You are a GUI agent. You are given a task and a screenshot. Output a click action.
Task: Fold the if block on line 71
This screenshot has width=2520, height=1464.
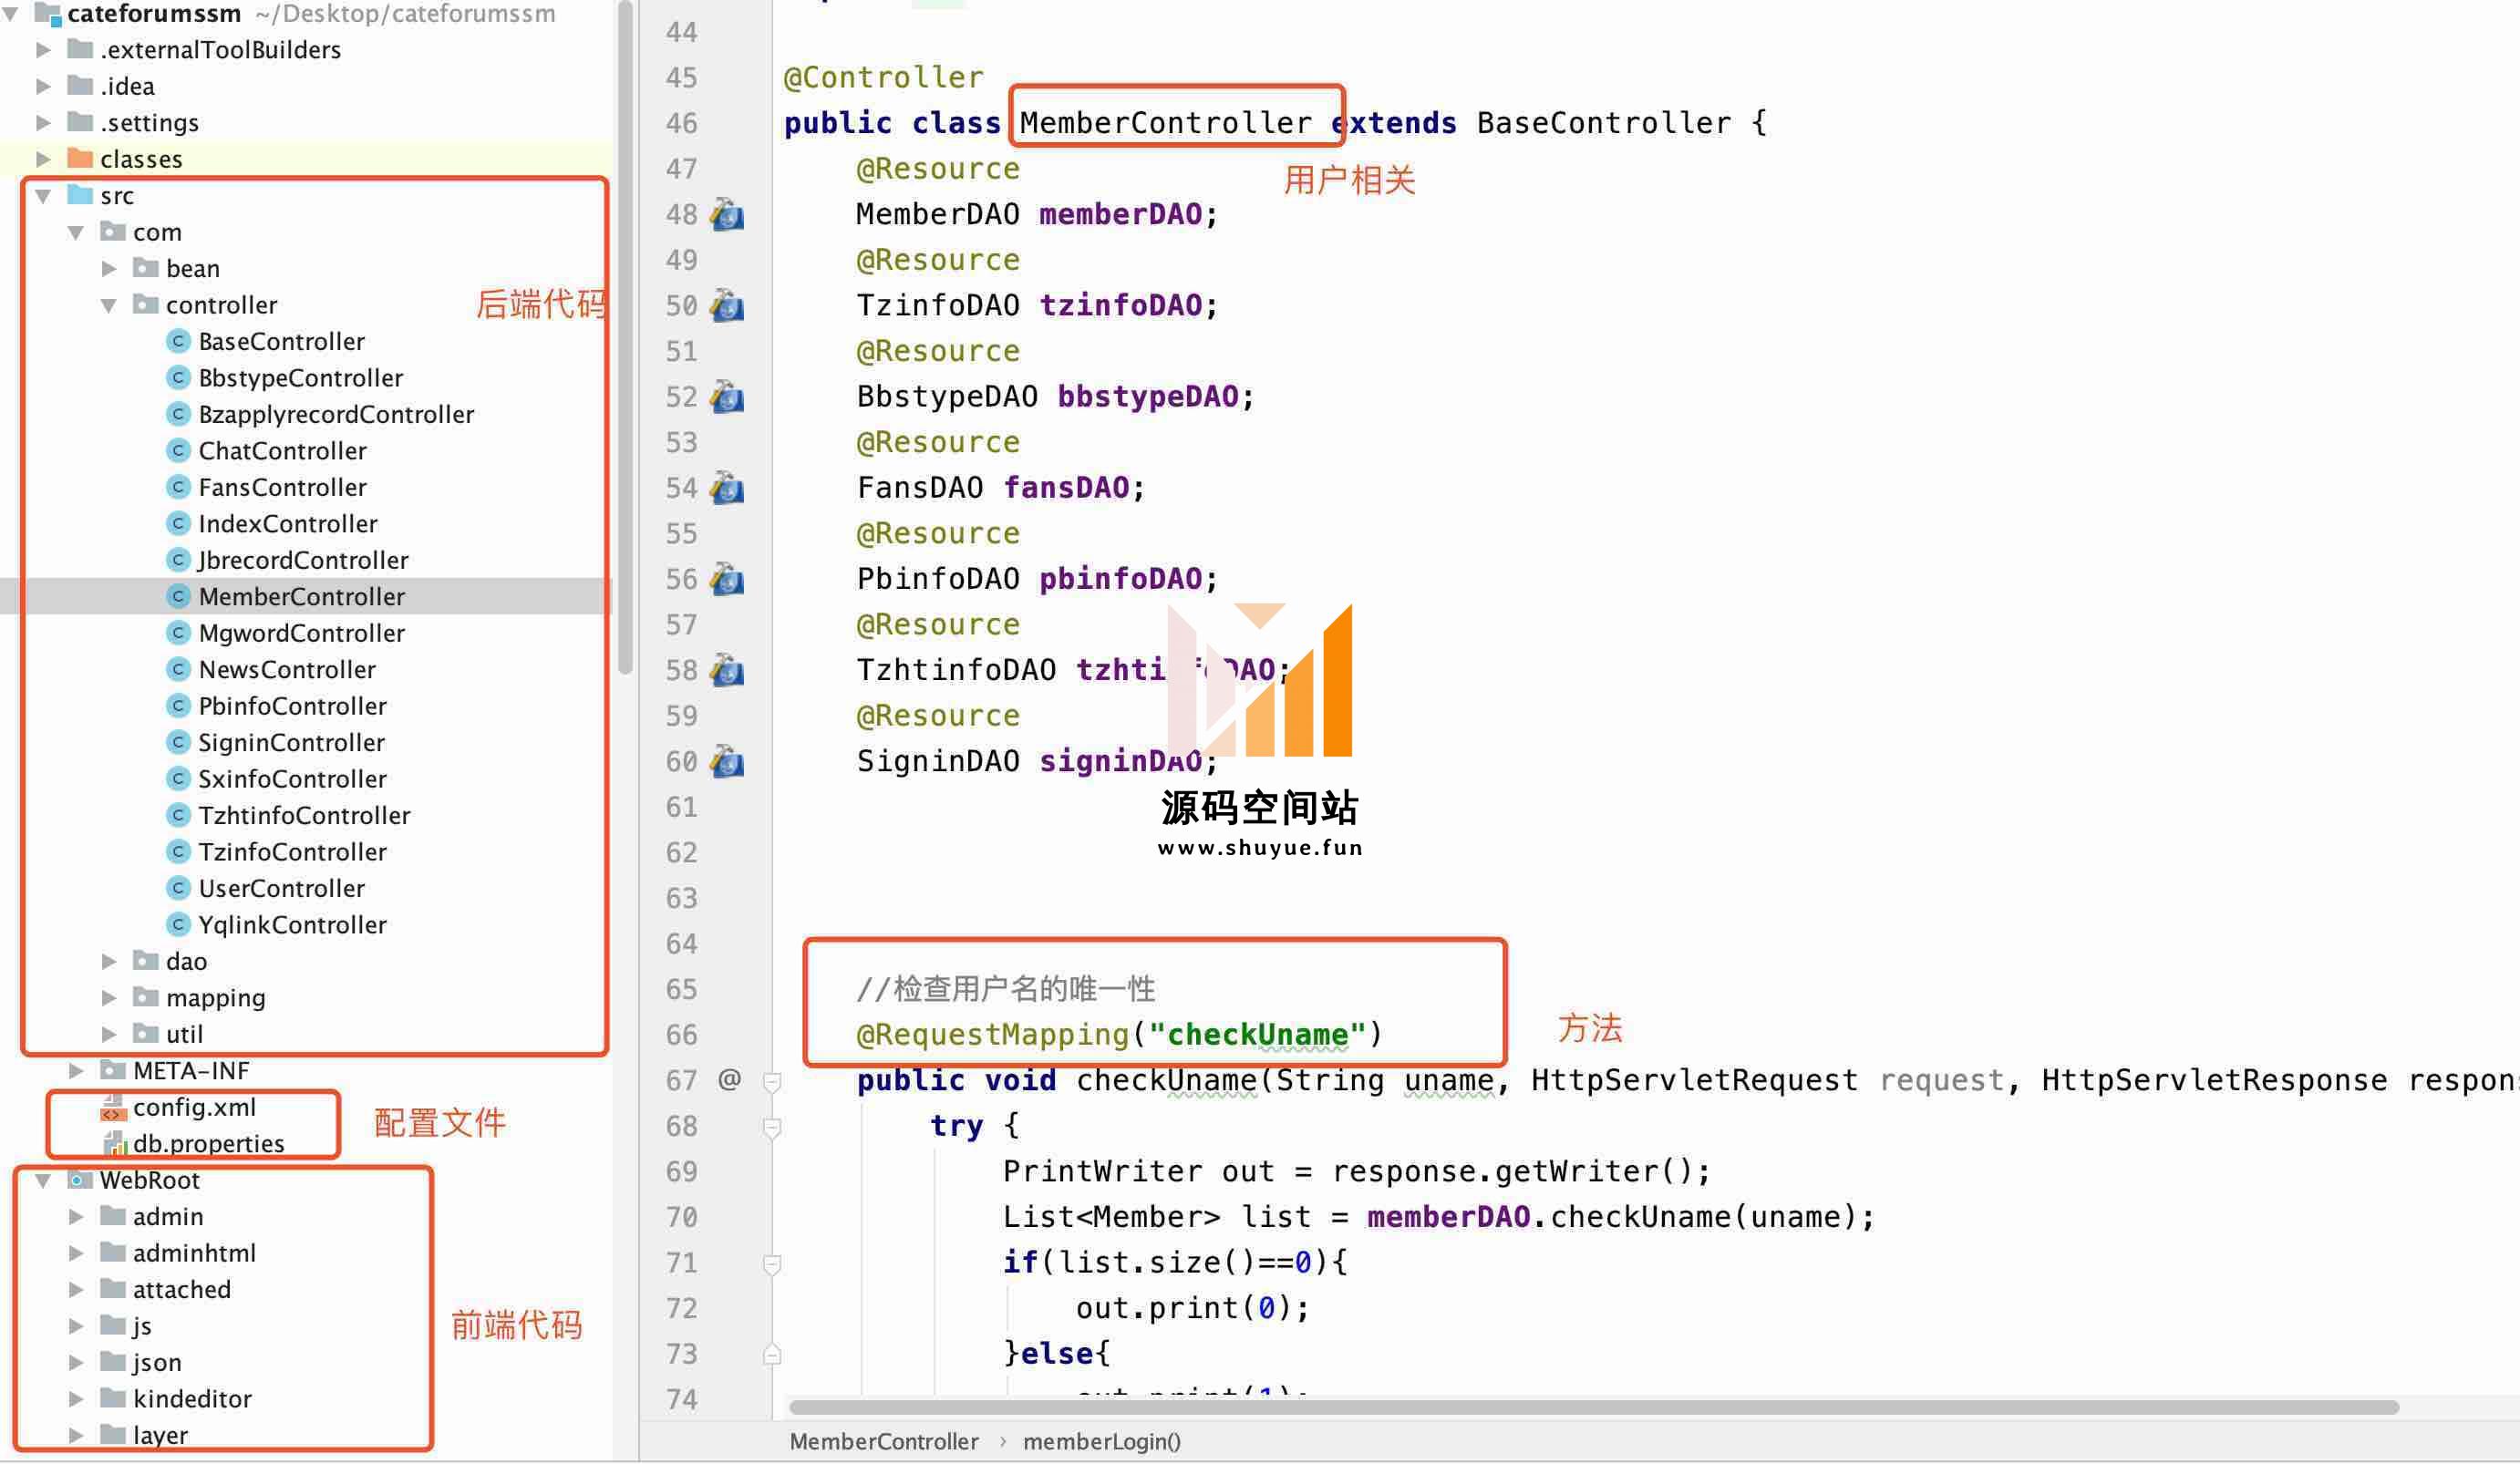tap(772, 1264)
